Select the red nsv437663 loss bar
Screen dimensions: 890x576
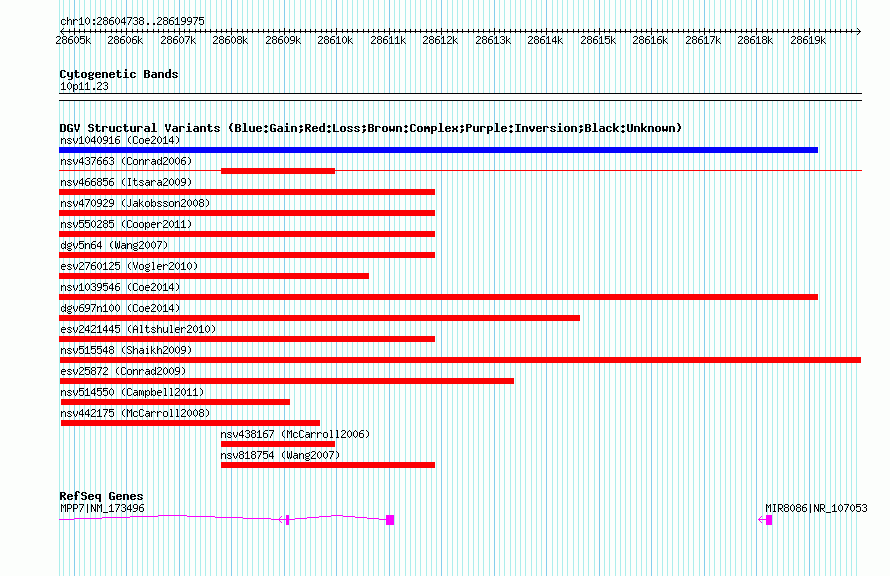278,171
